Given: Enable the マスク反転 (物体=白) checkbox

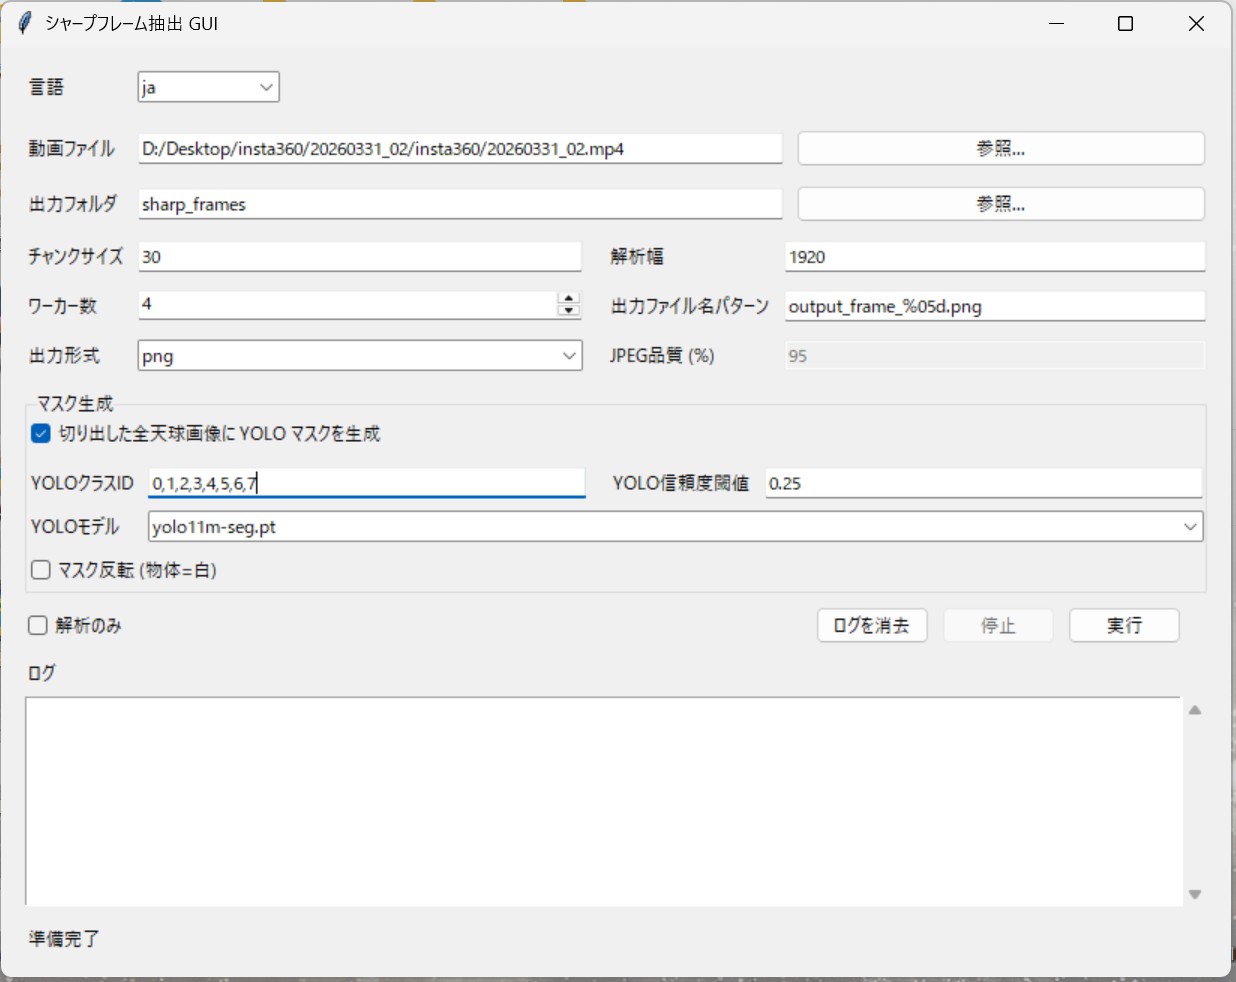Looking at the screenshot, I should tap(40, 570).
